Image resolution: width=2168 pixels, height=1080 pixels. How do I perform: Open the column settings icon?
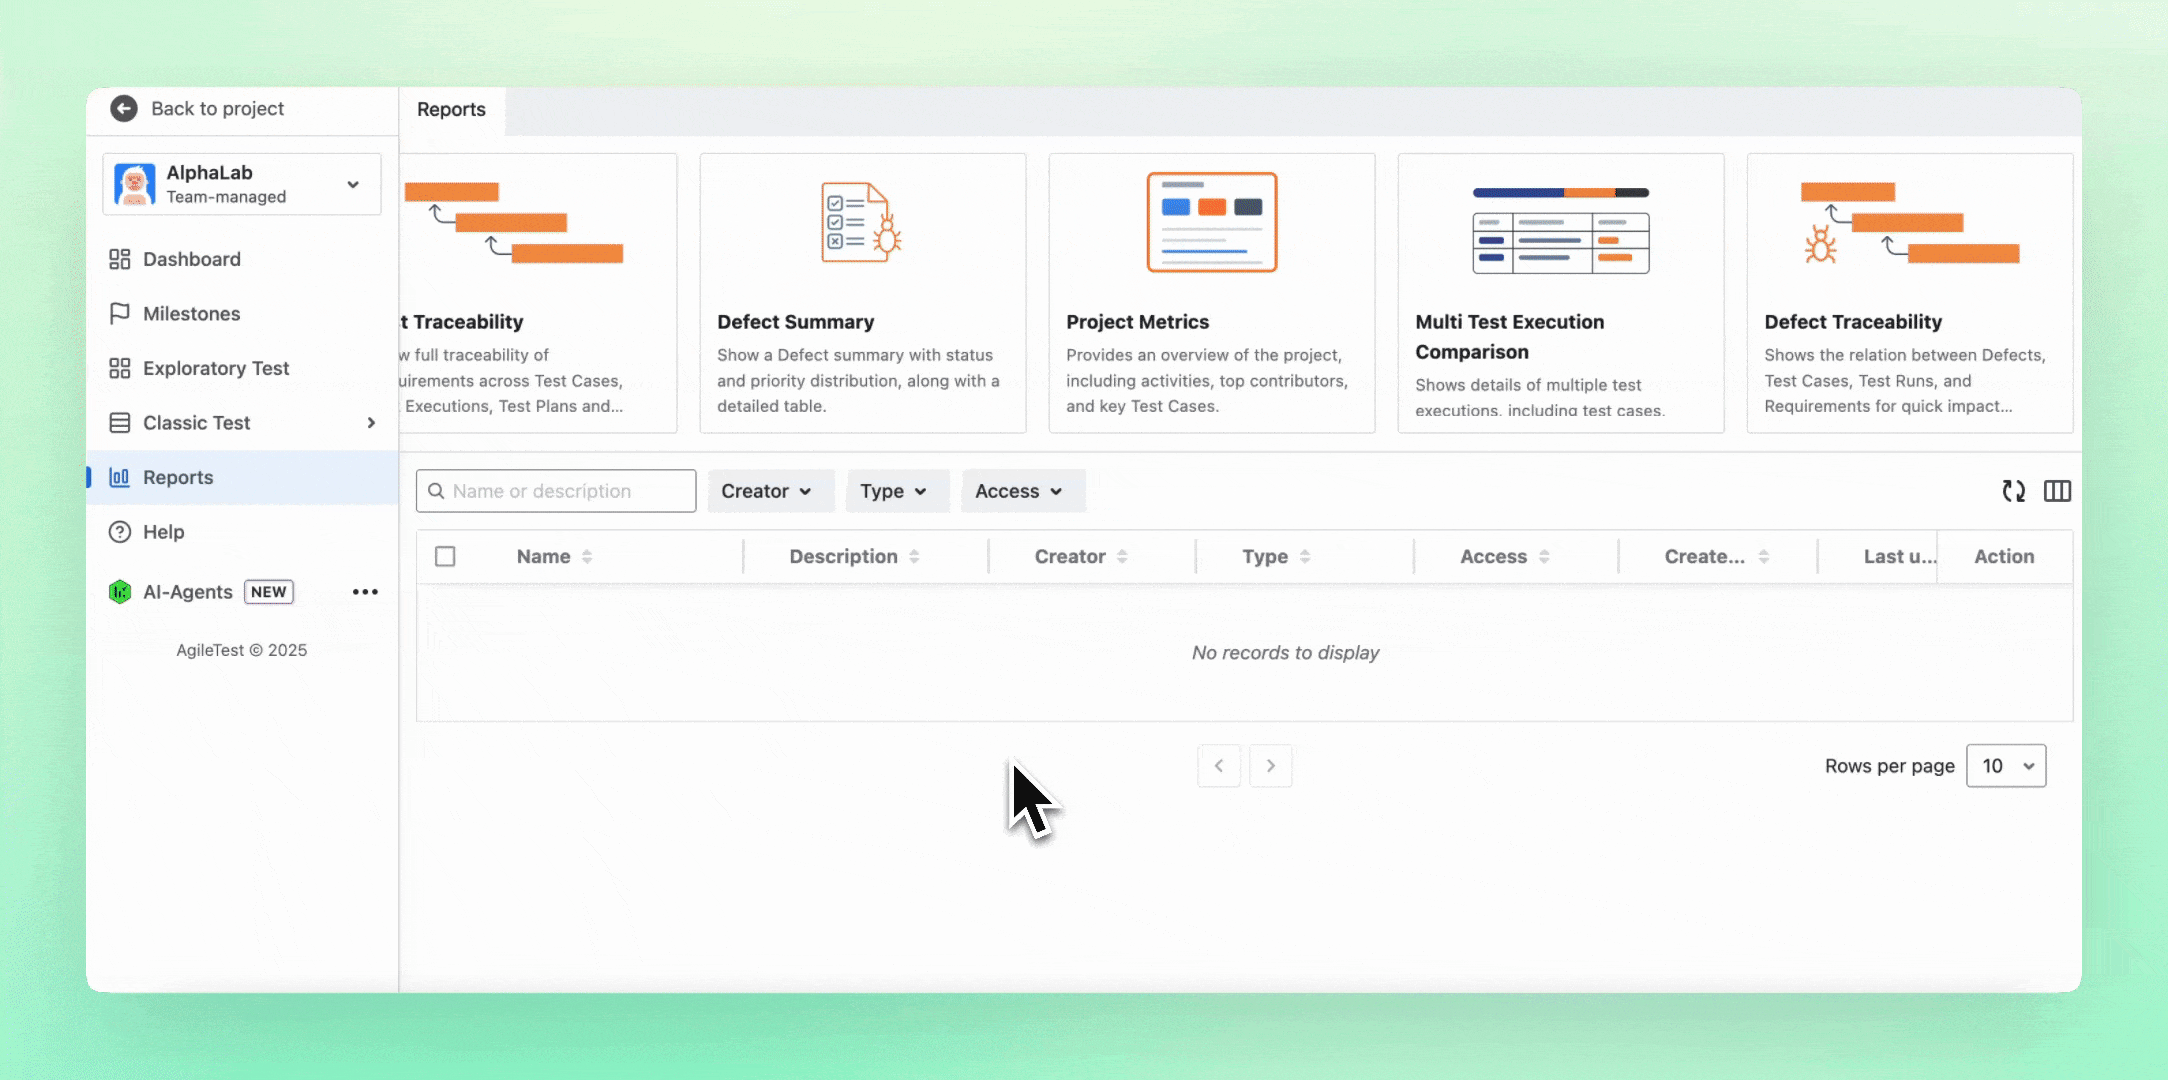[2057, 491]
